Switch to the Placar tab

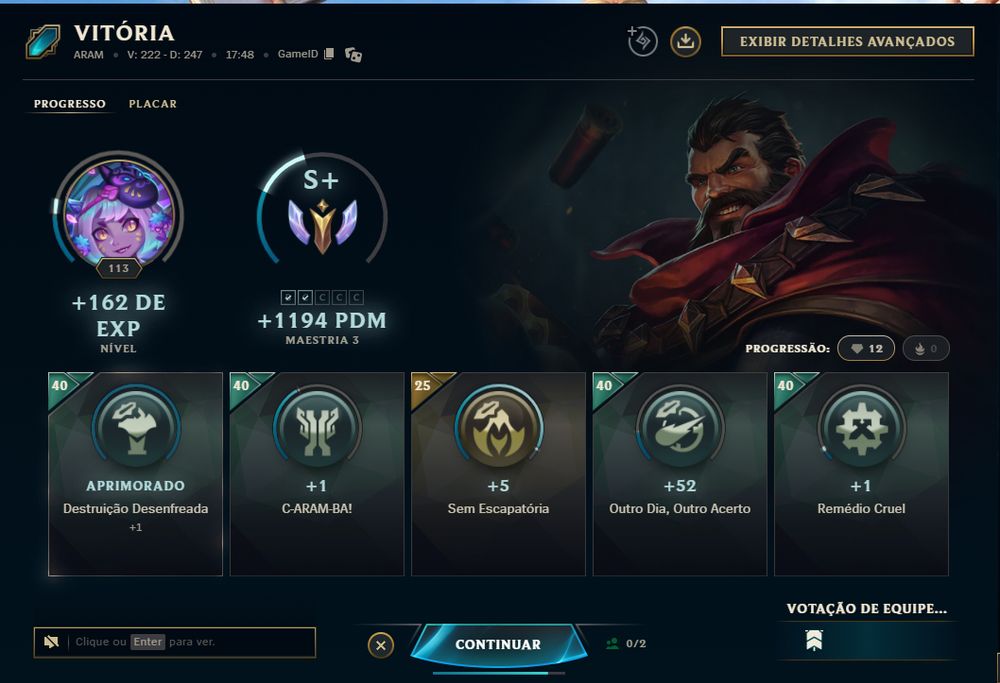pyautogui.click(x=153, y=103)
